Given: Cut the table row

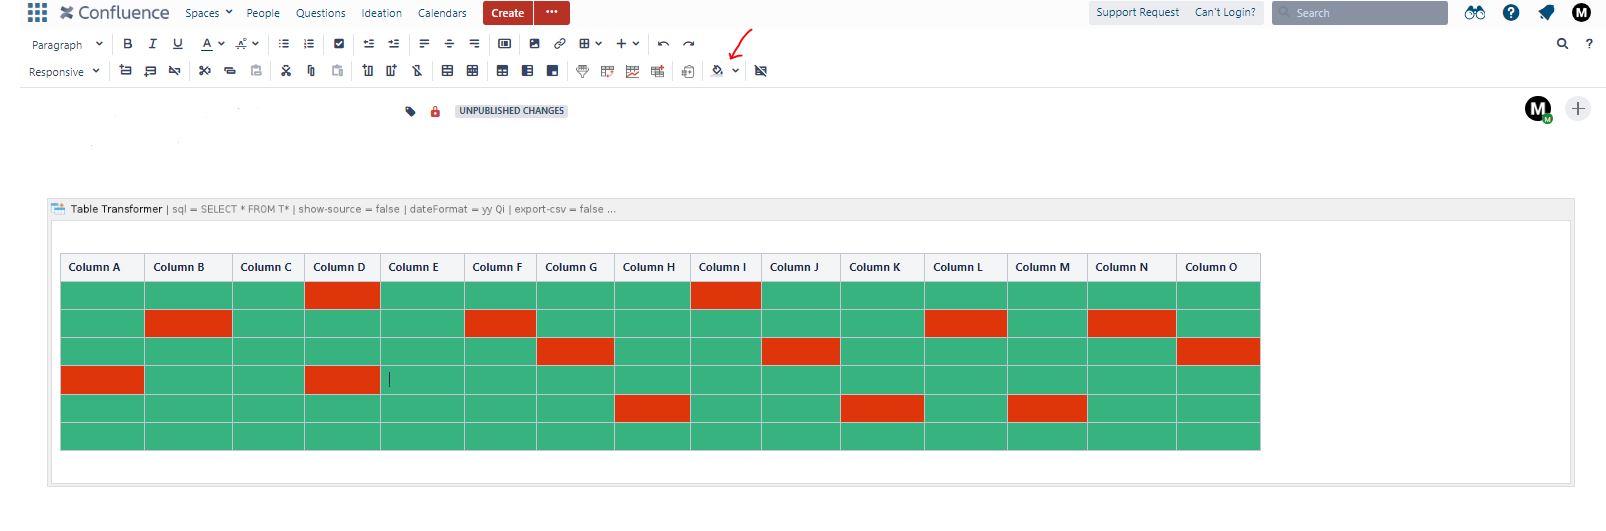Looking at the screenshot, I should (x=205, y=71).
